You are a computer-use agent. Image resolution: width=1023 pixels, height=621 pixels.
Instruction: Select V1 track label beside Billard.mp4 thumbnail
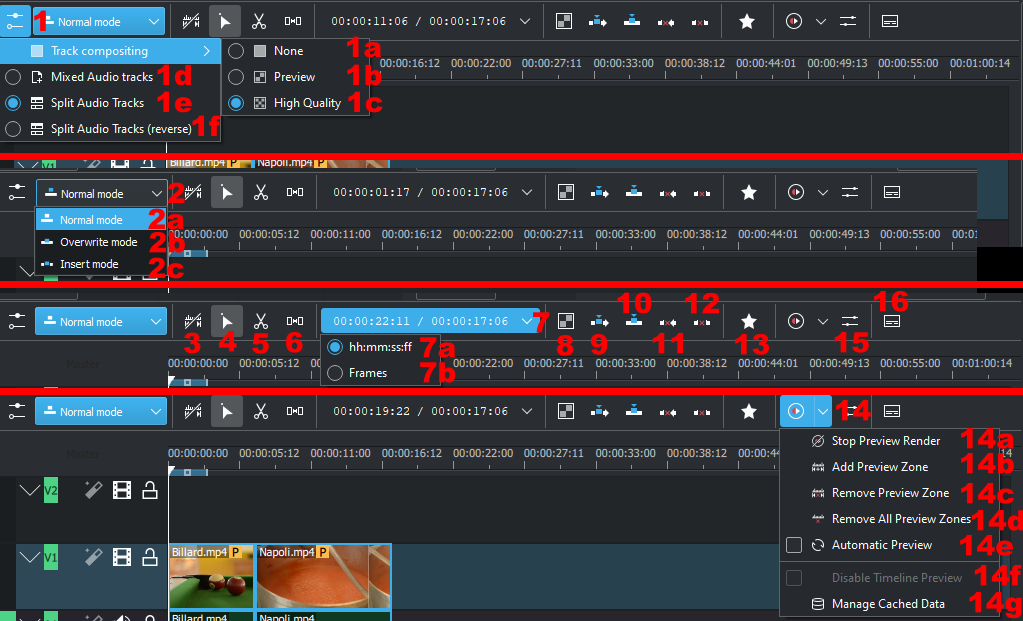[51, 557]
